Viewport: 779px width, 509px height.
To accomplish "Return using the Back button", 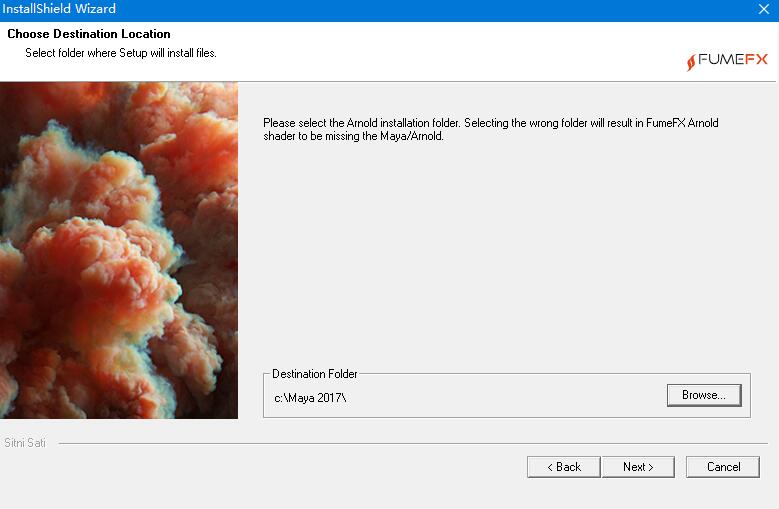I will (x=564, y=467).
